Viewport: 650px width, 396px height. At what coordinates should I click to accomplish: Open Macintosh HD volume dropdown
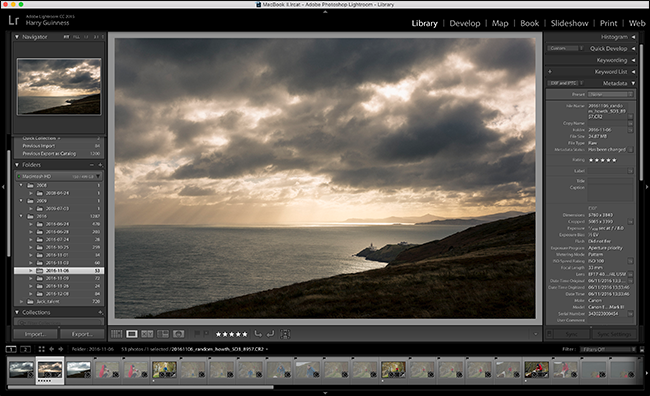(98, 177)
